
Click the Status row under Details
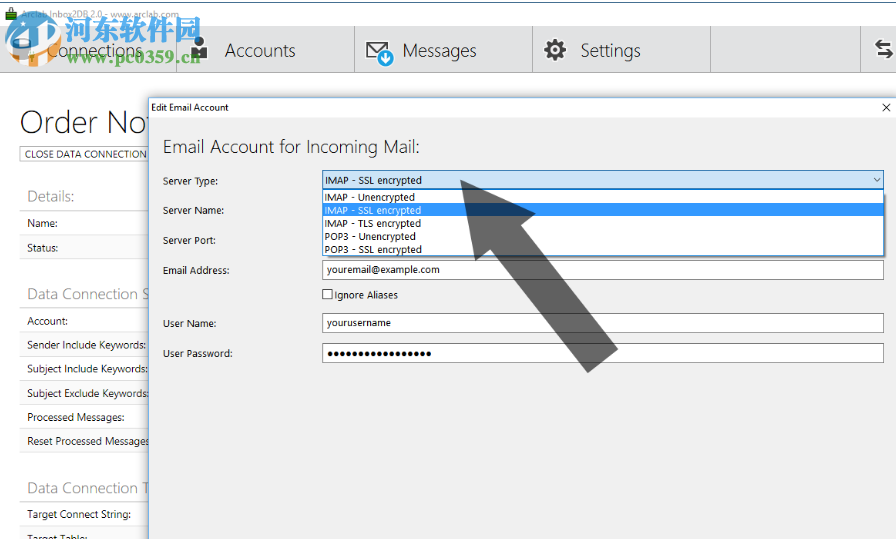tap(85, 248)
